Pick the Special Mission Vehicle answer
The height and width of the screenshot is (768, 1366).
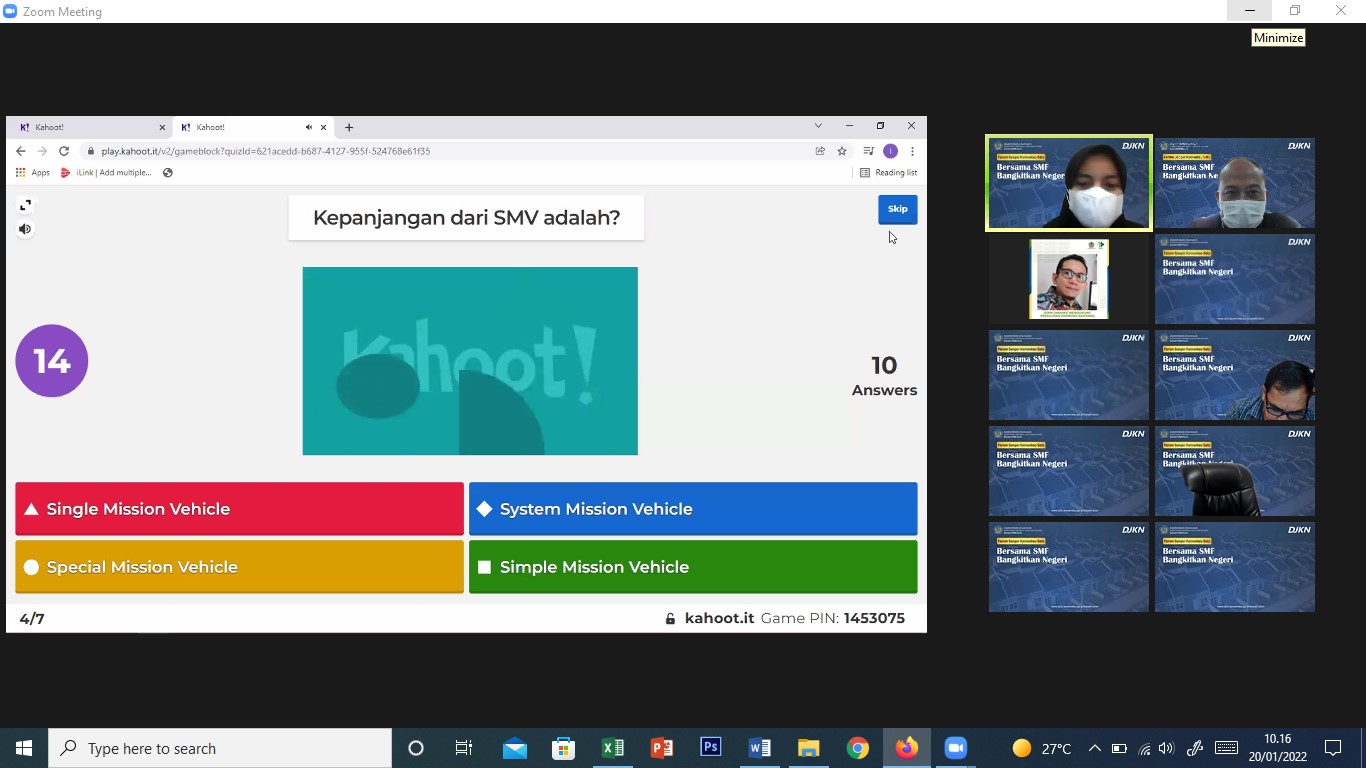(239, 567)
